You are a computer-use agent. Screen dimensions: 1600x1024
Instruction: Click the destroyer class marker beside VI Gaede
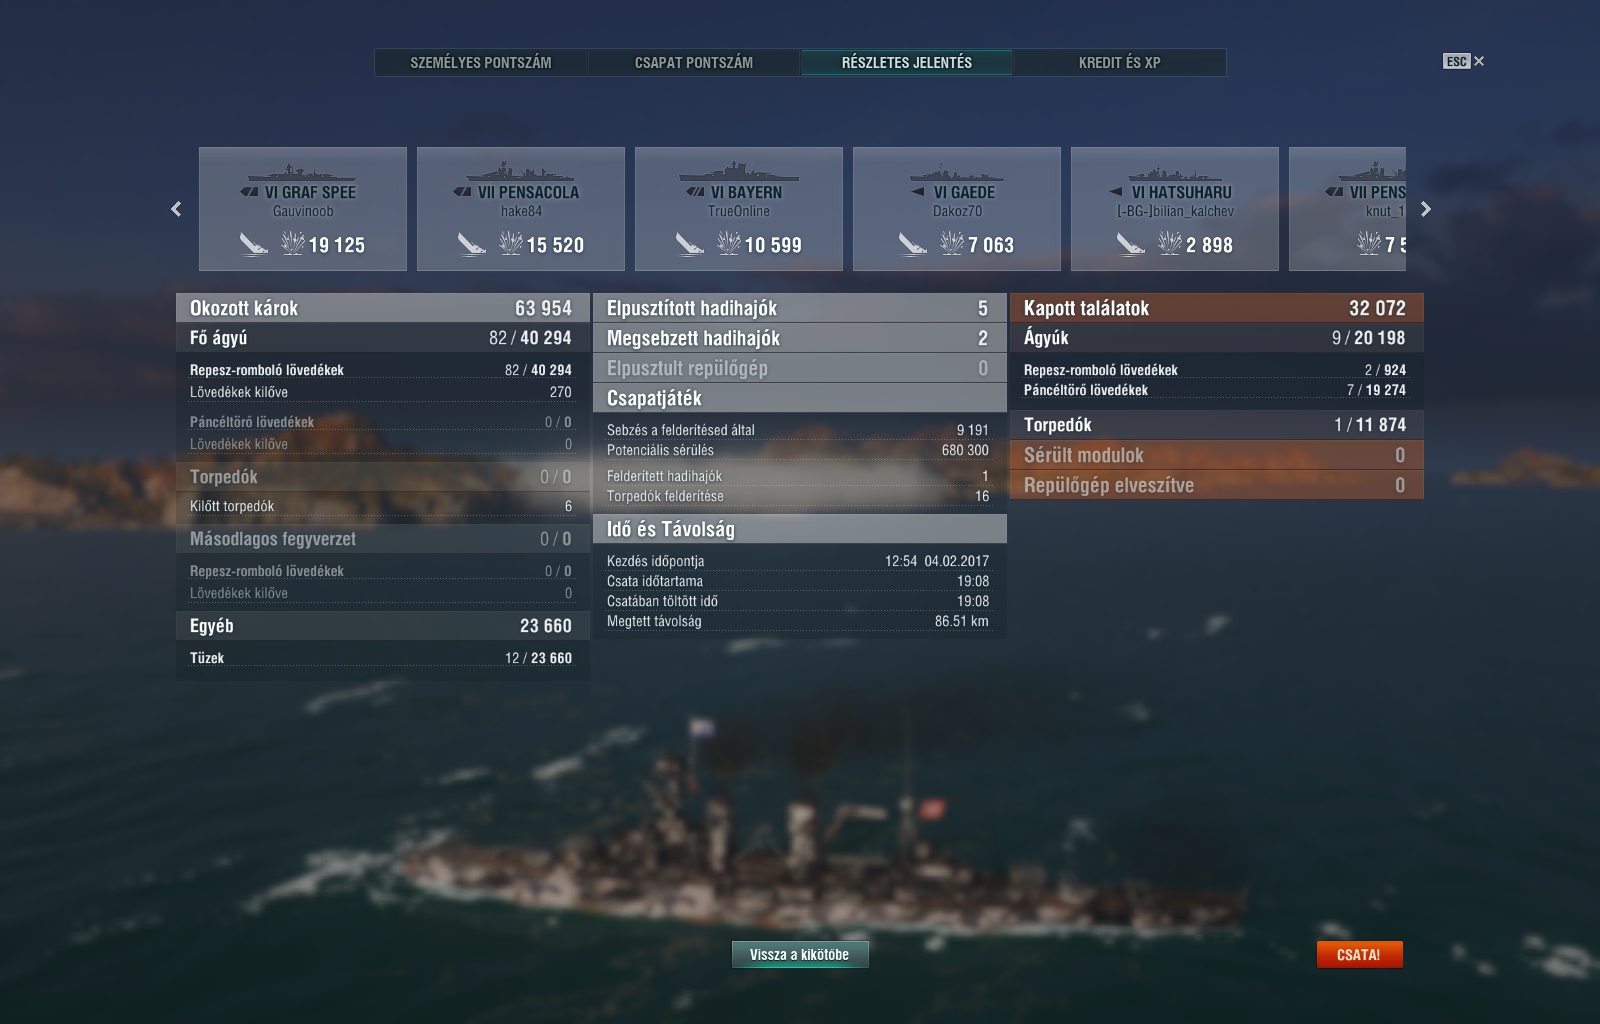click(x=917, y=192)
